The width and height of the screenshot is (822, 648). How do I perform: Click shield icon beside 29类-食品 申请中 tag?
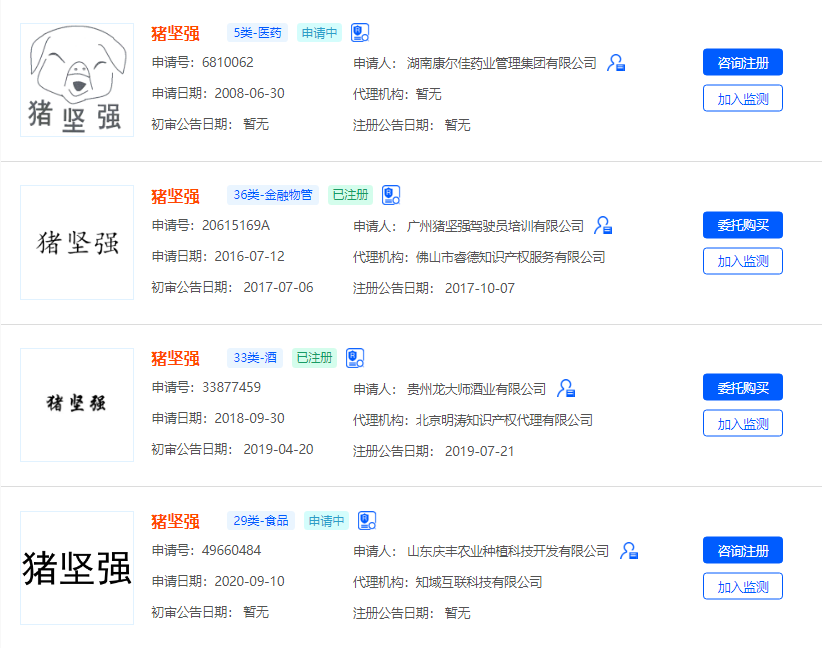(x=367, y=521)
